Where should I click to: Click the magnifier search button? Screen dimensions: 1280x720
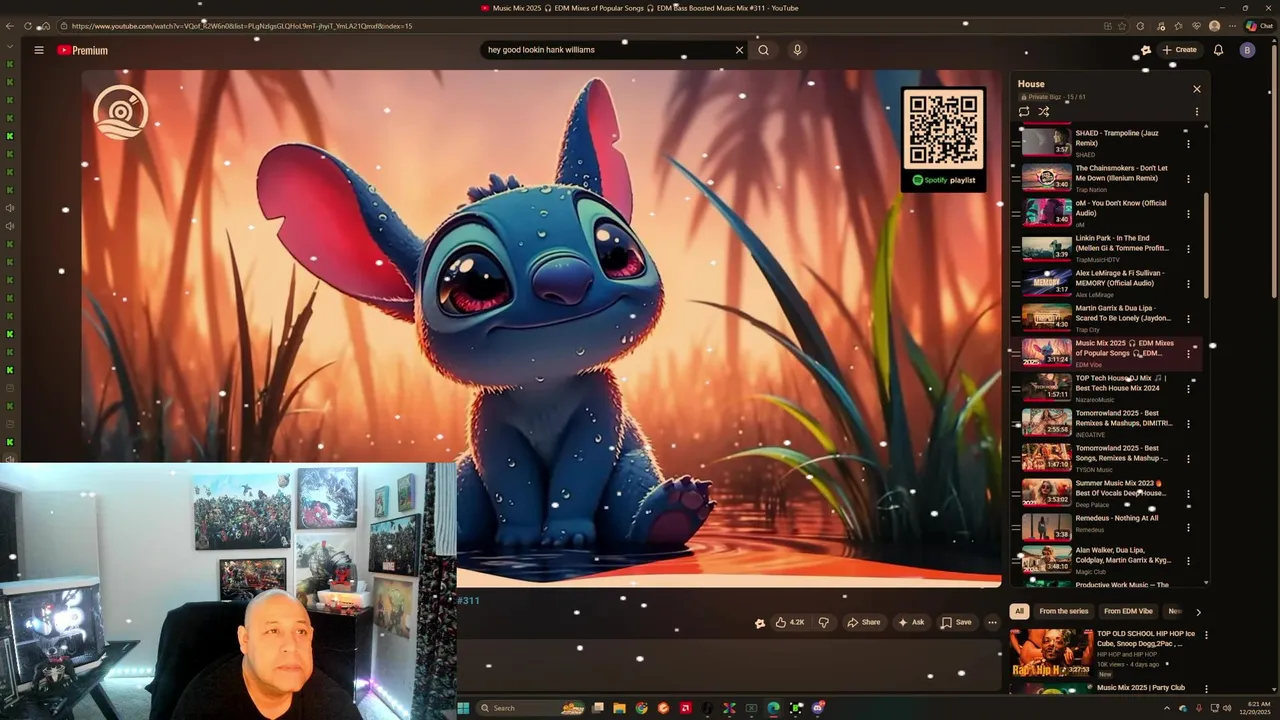[763, 50]
